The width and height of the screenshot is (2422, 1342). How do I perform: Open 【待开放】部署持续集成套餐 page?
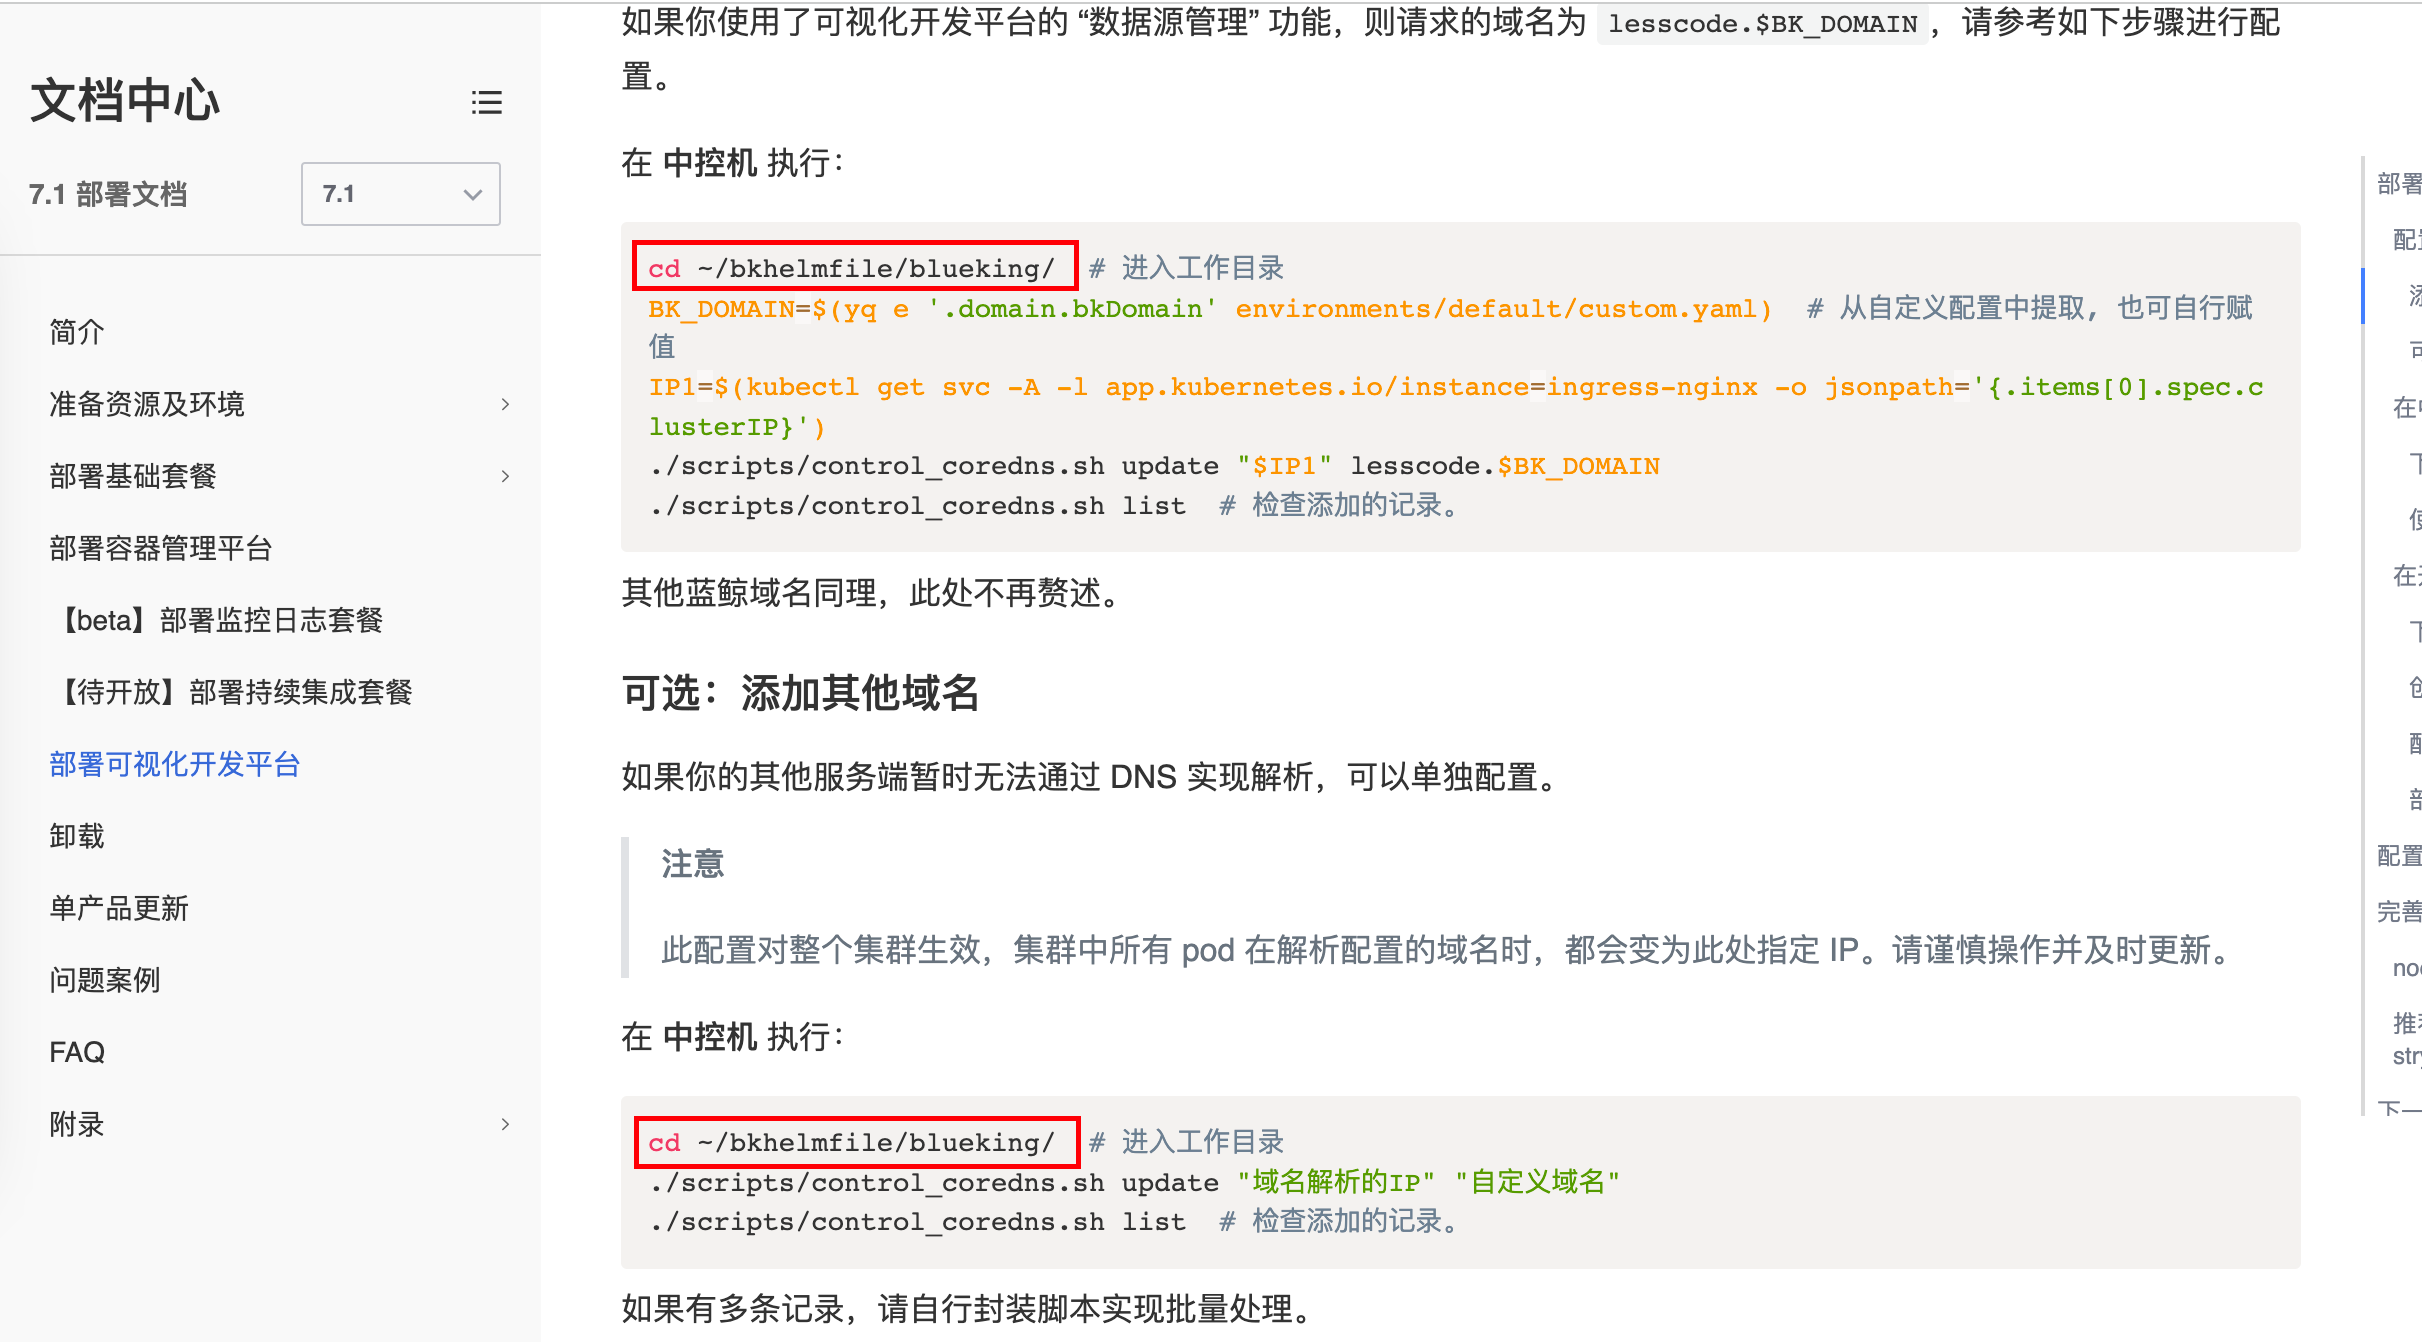pyautogui.click(x=236, y=692)
